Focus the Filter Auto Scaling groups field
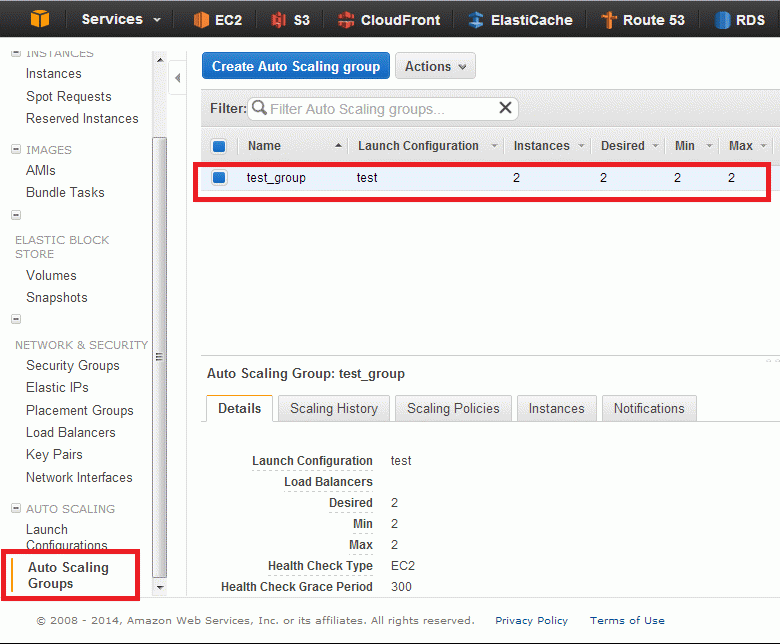780x644 pixels. (383, 108)
